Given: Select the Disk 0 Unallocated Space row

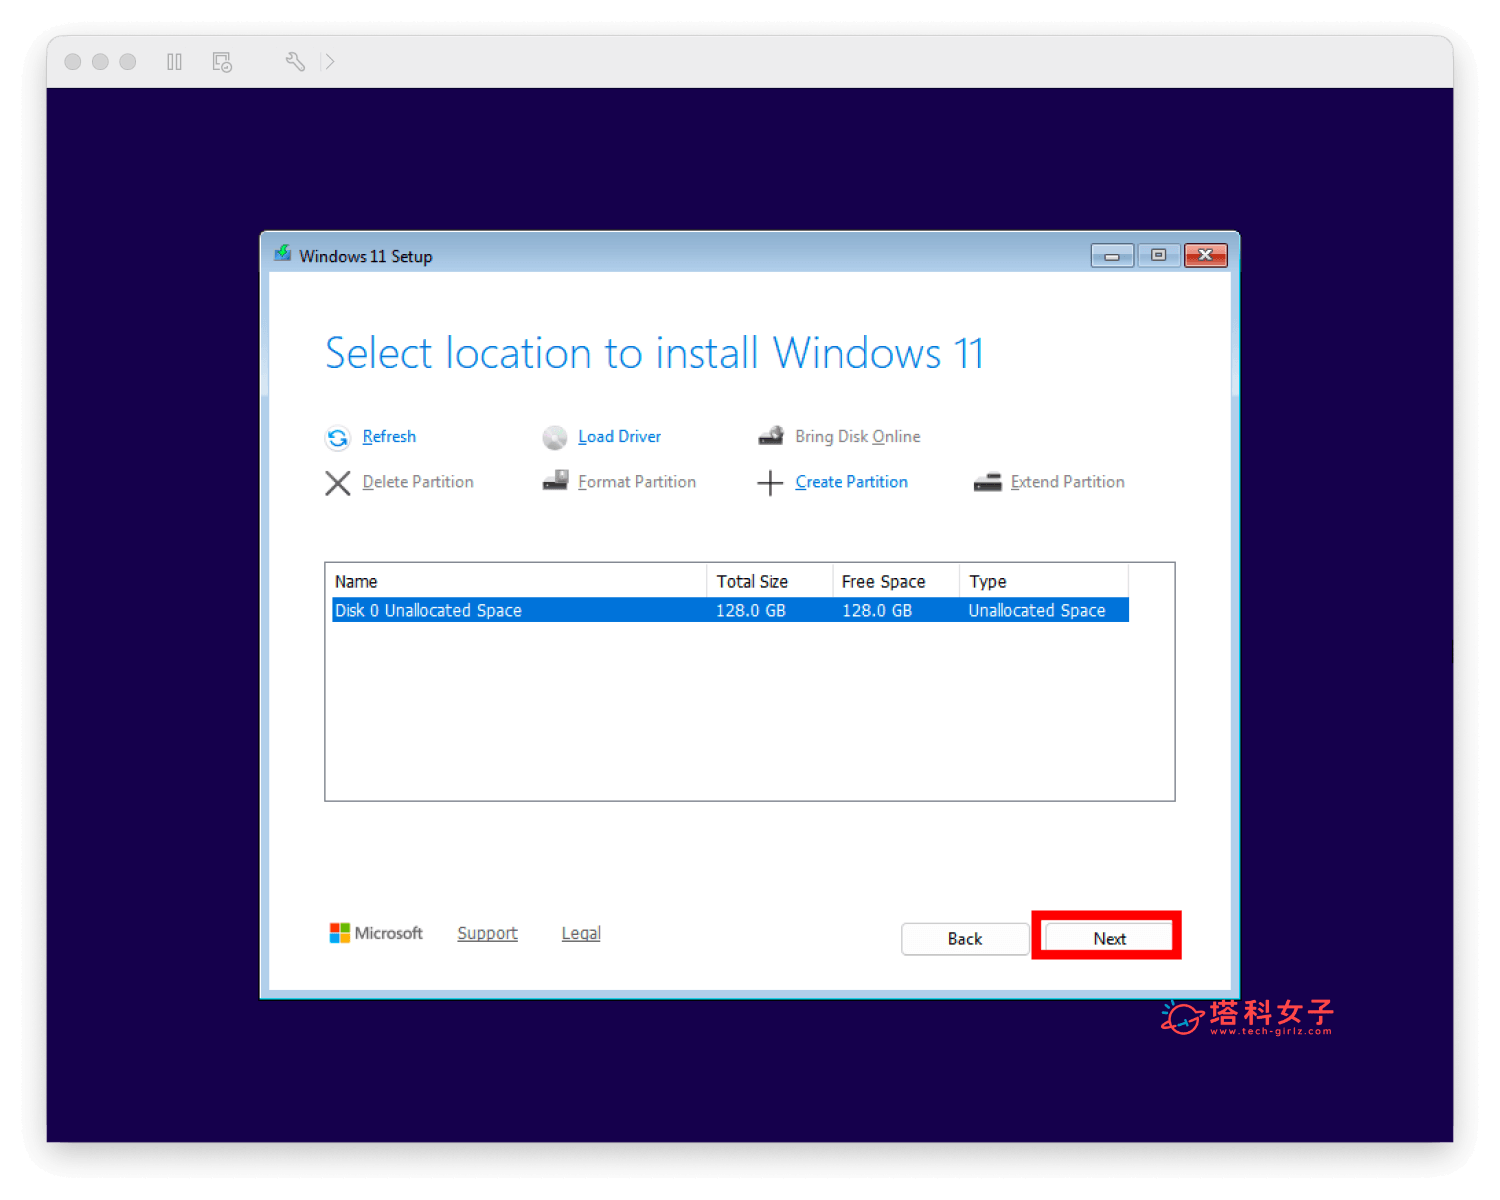Looking at the screenshot, I should click(x=730, y=610).
